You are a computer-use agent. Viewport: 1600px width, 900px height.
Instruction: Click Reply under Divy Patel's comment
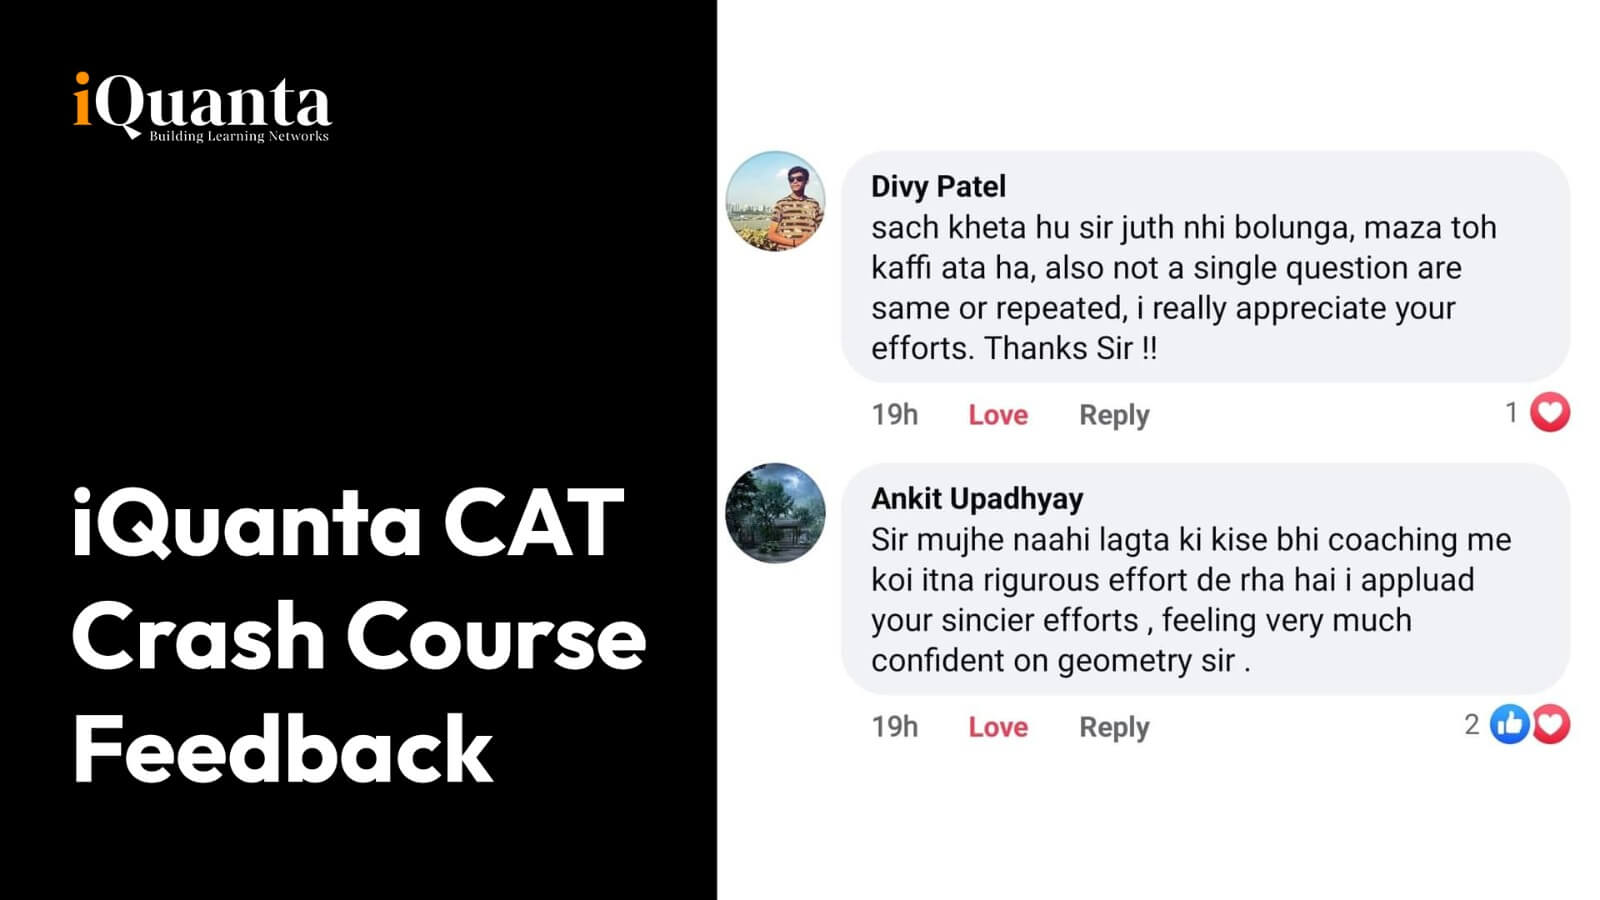coord(1114,415)
